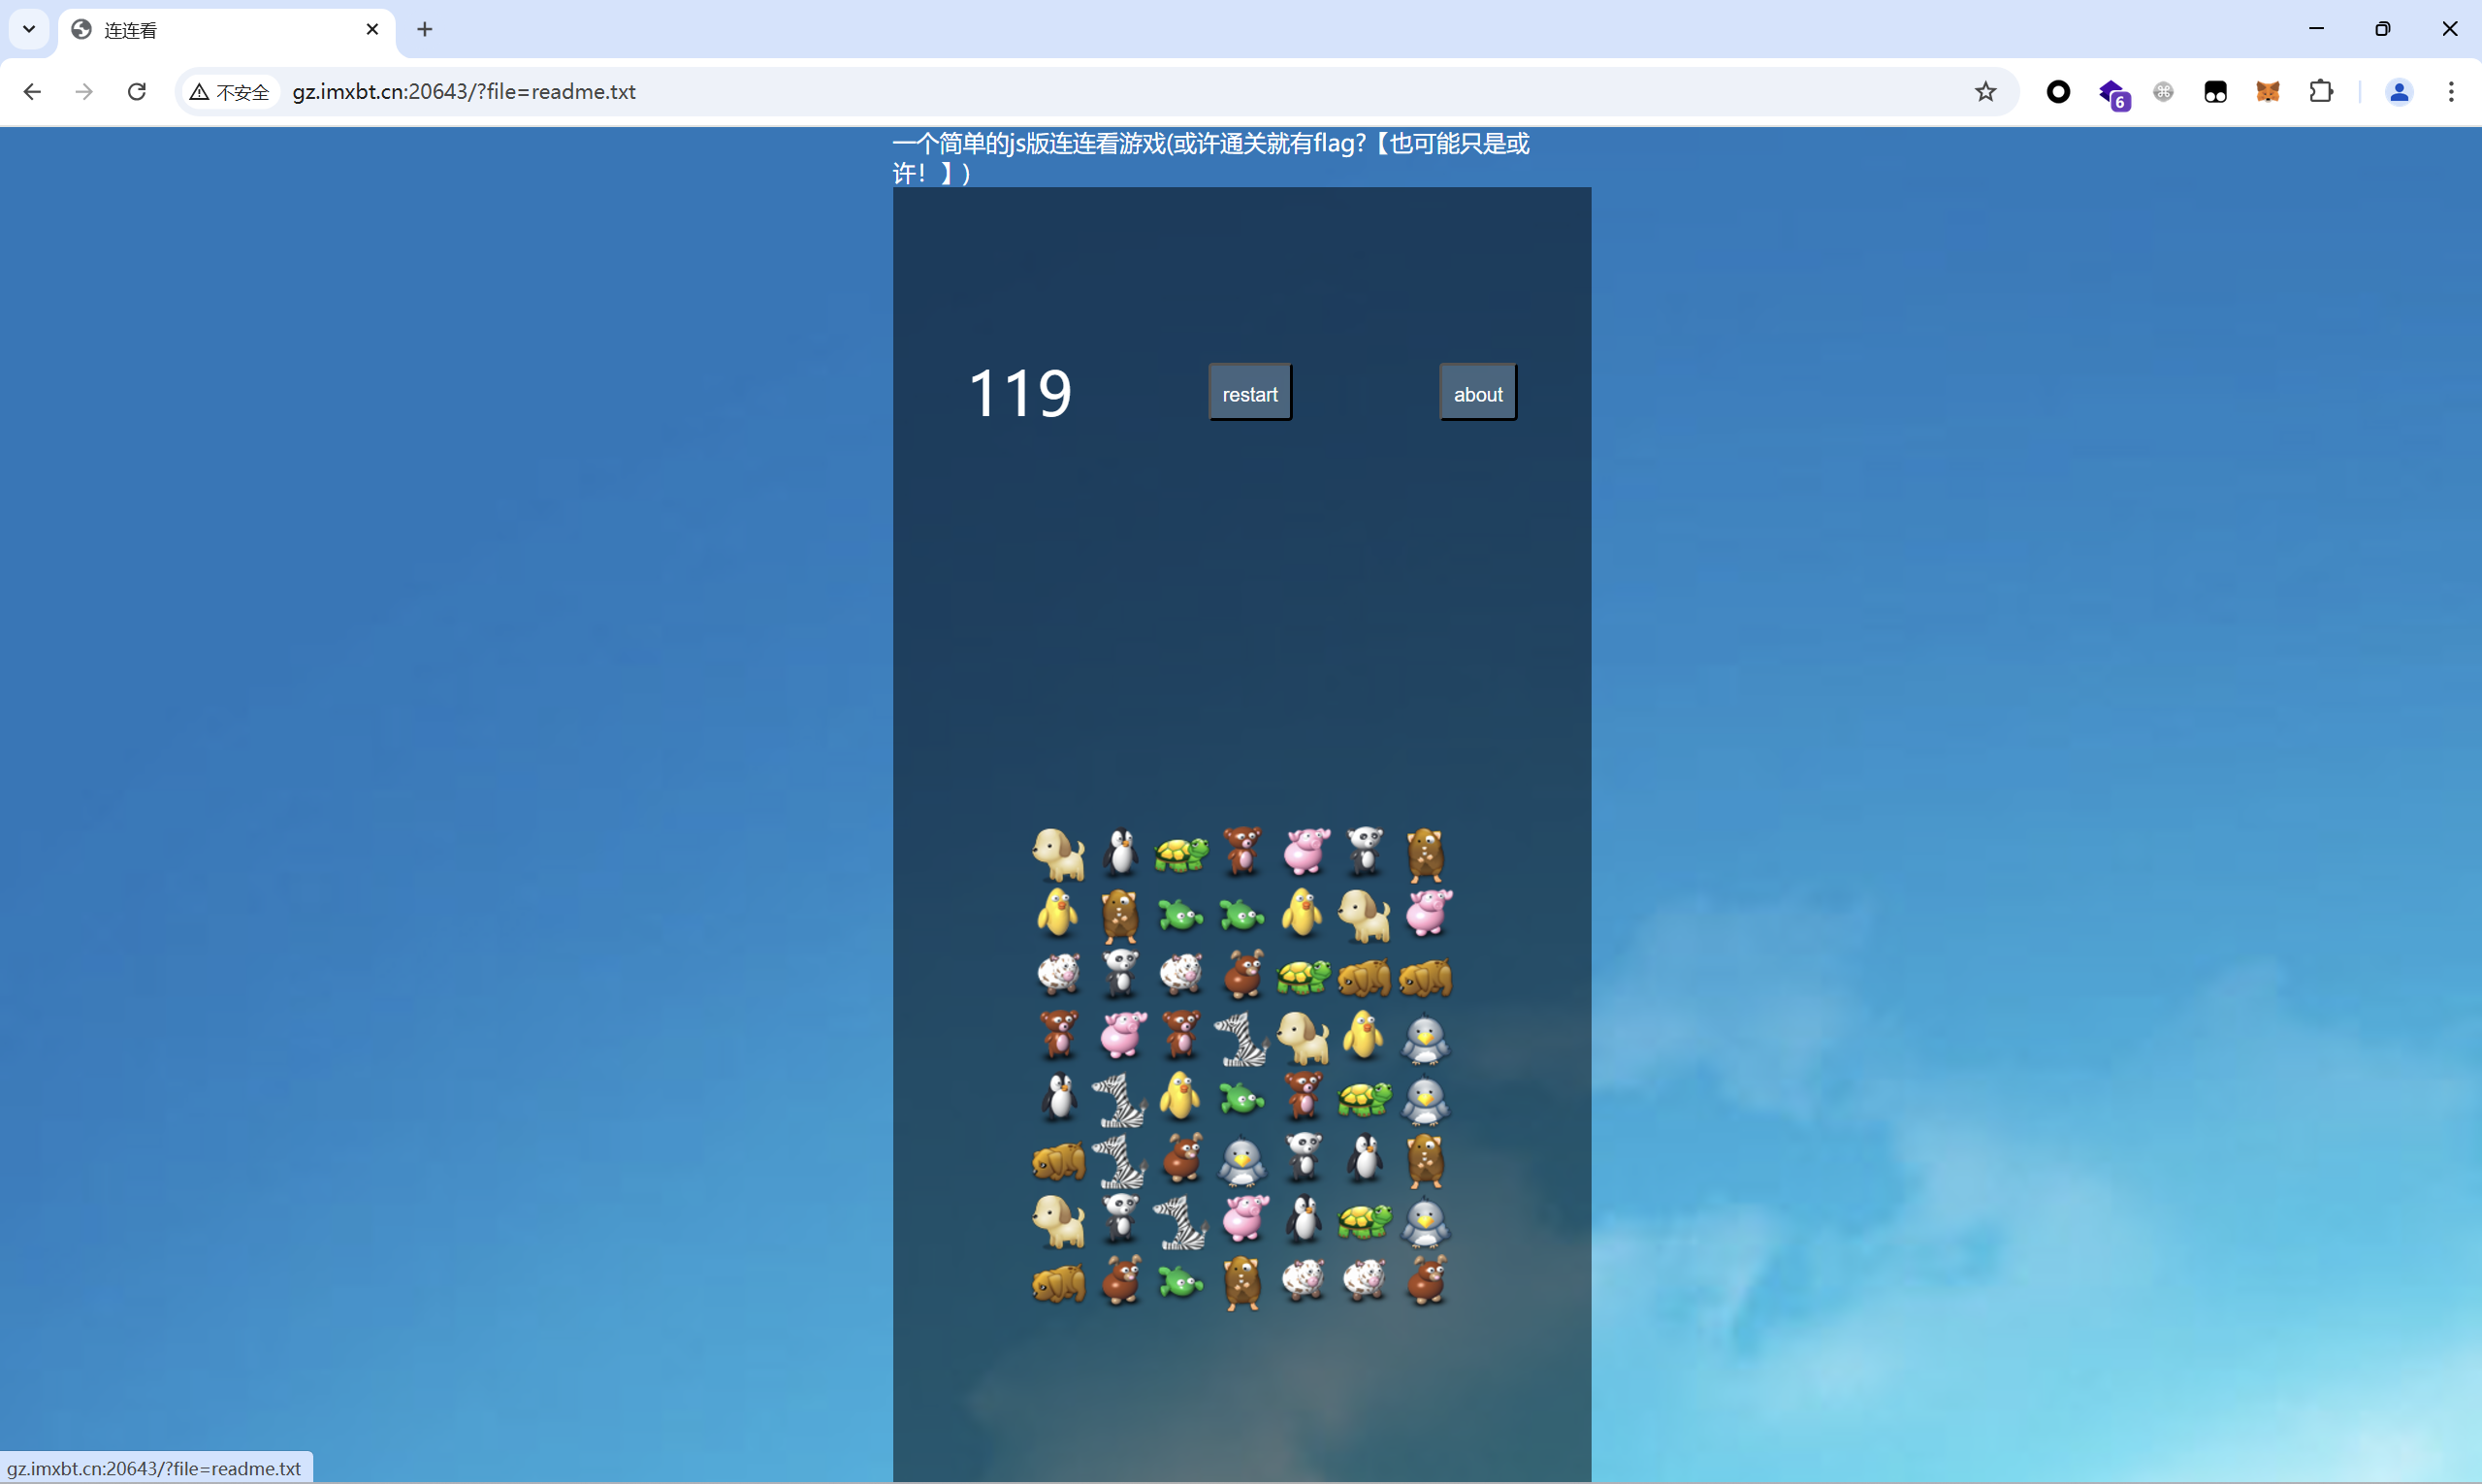Choose the brown long-eared puppy in third row
Viewport: 2482px width, 1484px height.
[x=1242, y=975]
